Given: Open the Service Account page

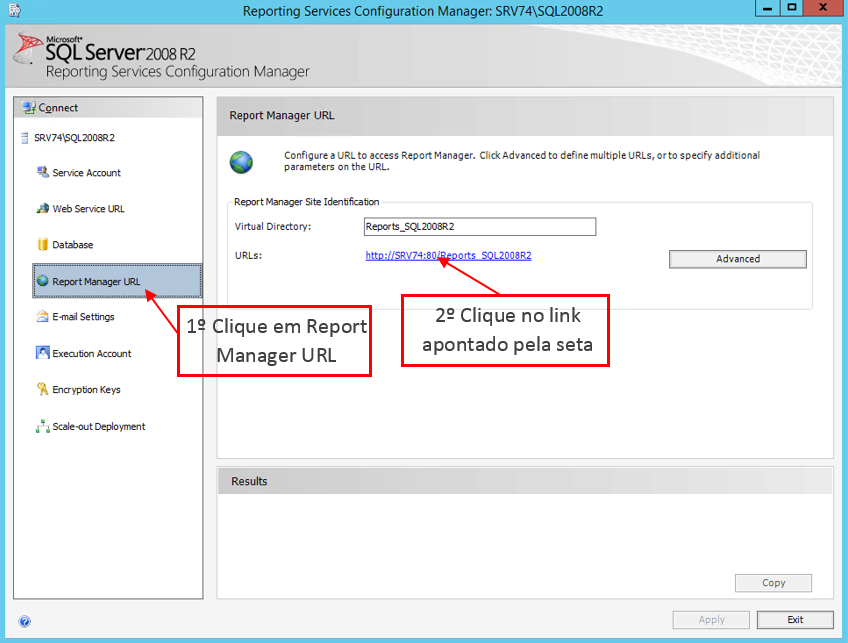Looking at the screenshot, I should coord(86,173).
